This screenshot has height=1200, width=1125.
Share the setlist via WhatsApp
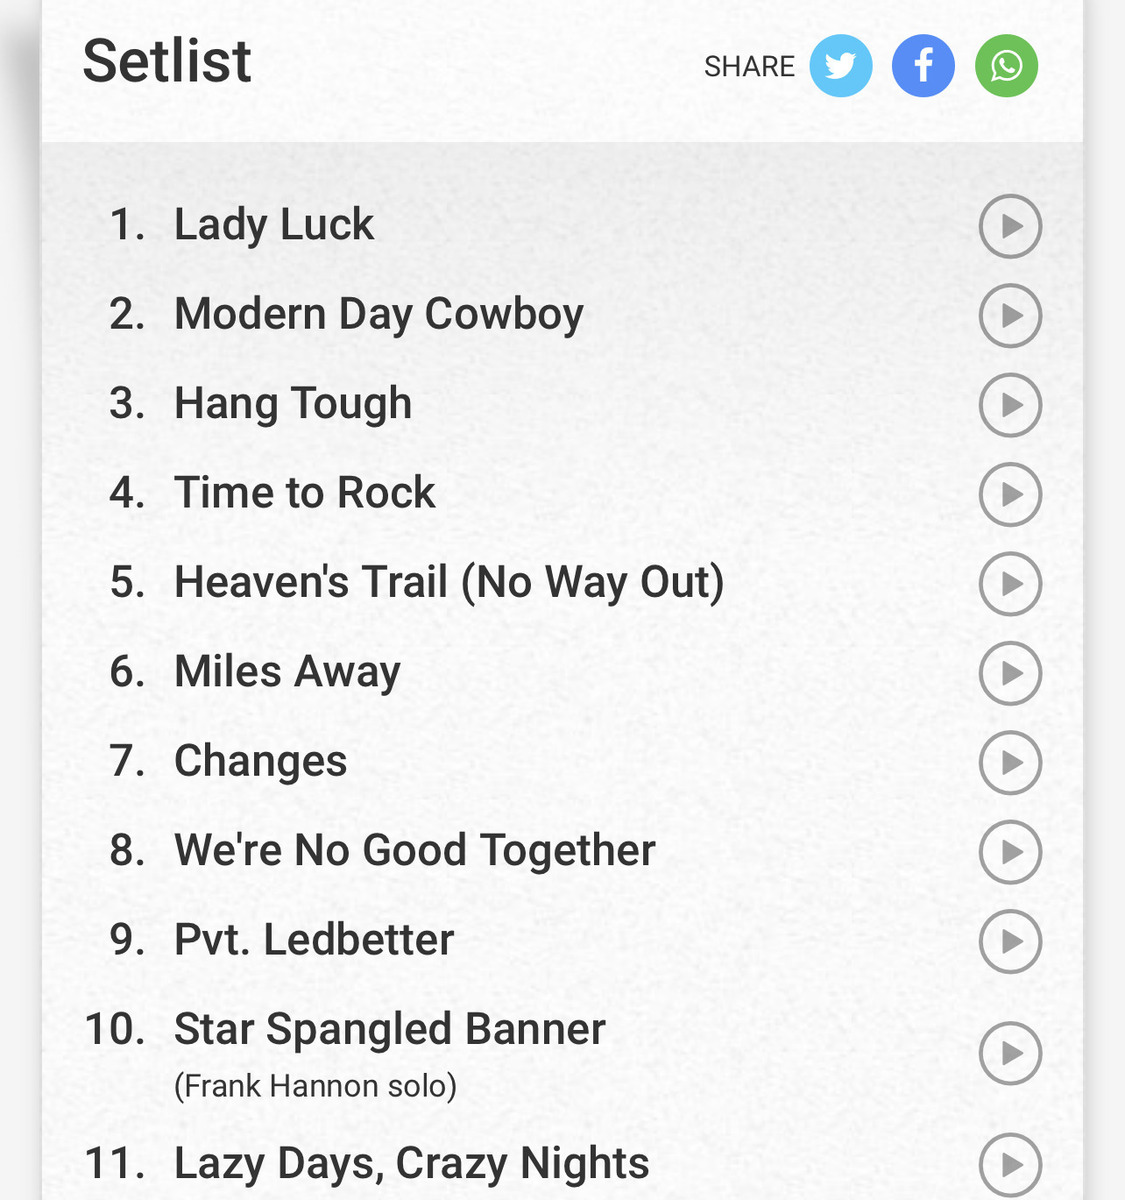click(x=1006, y=65)
